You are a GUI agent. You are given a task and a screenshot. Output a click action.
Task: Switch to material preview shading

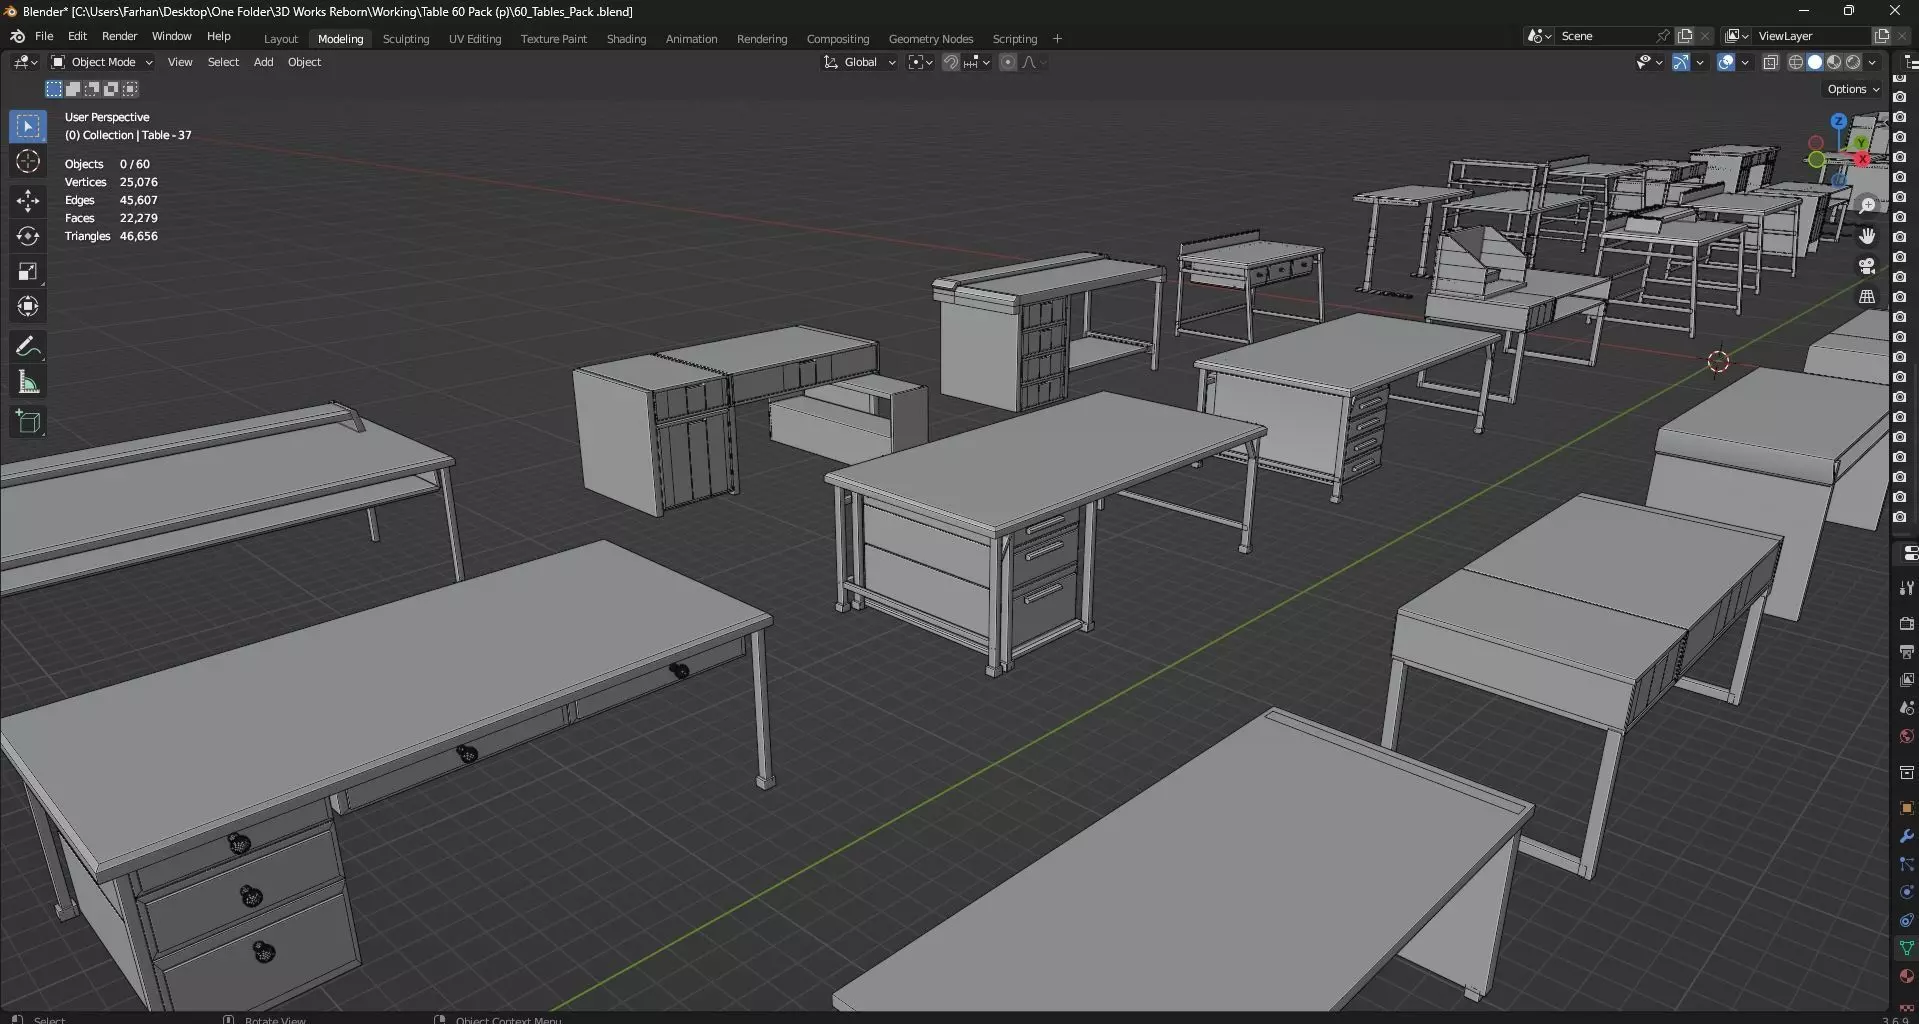coord(1834,62)
